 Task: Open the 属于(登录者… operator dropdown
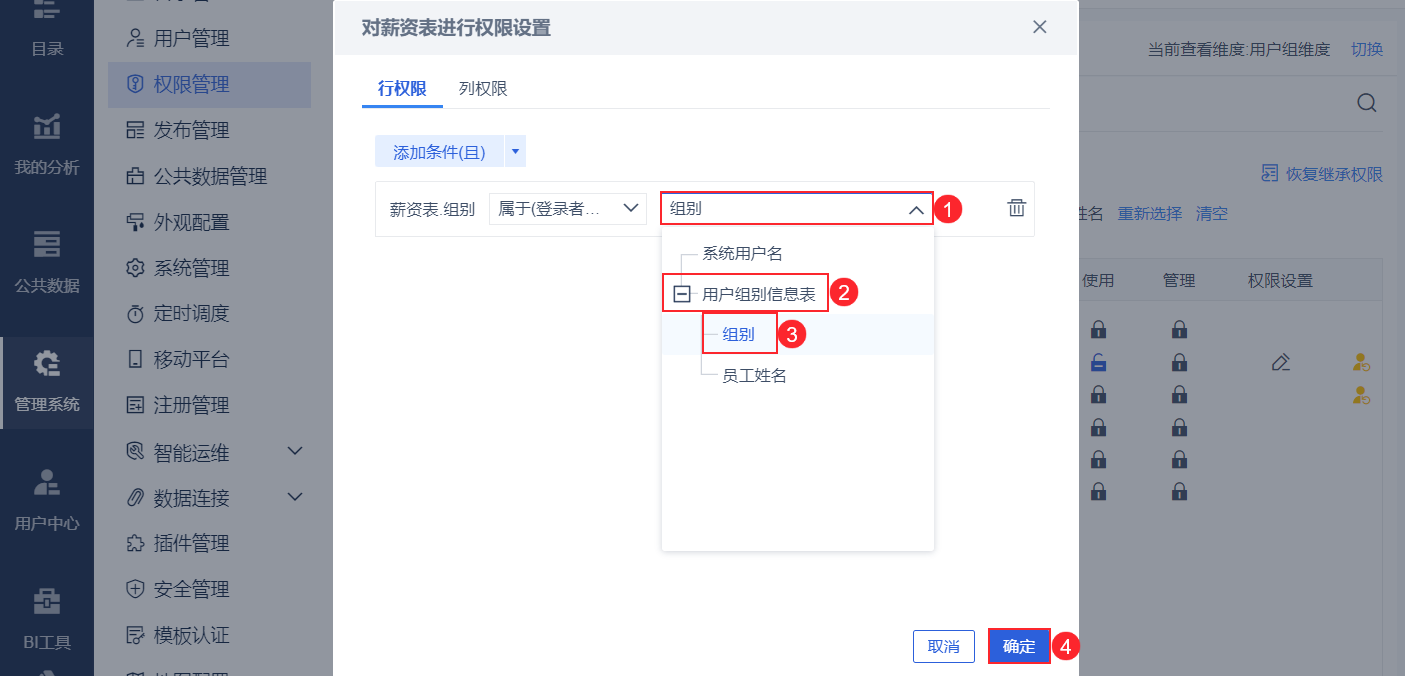(568, 208)
